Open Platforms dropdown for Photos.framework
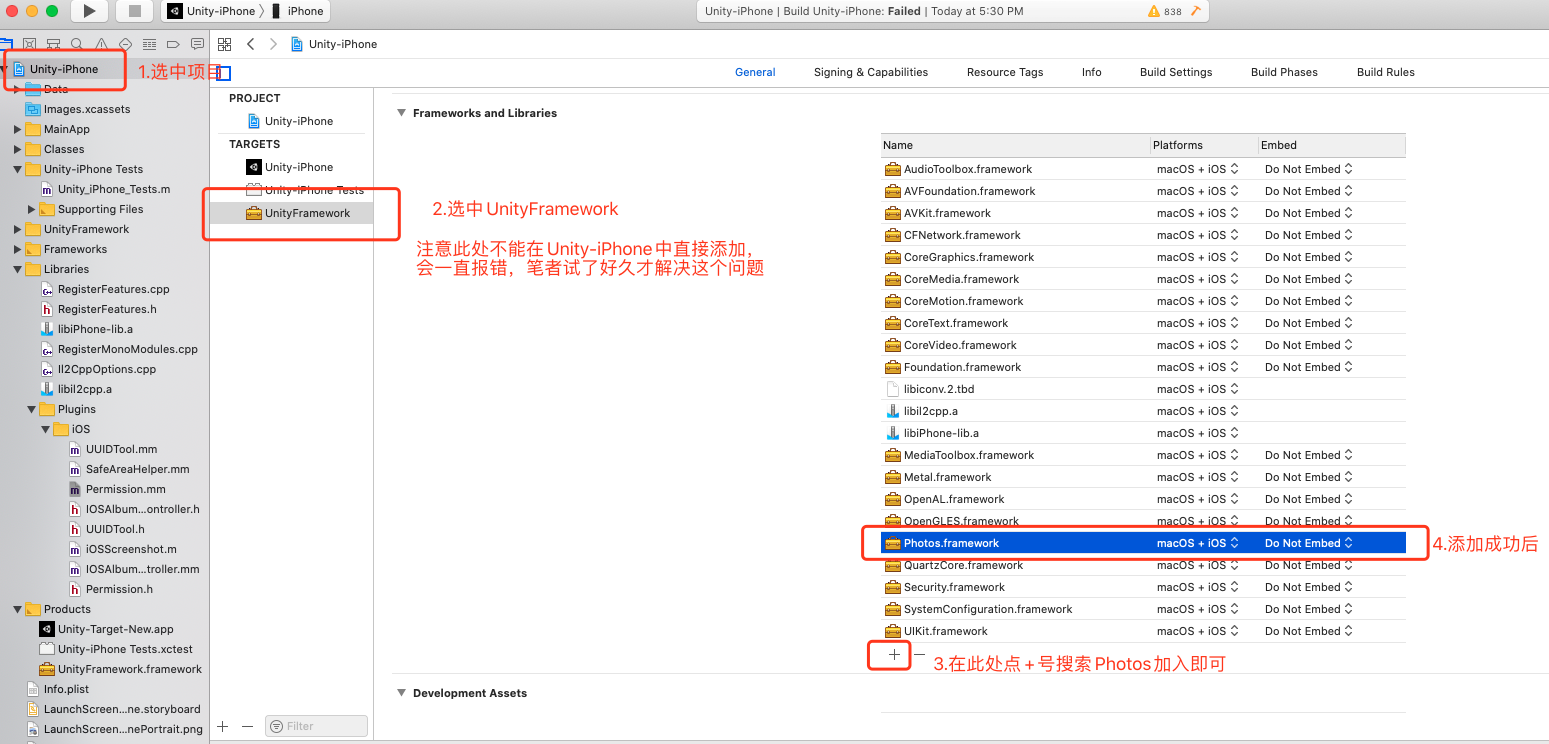Viewport: 1549px width, 744px height. click(1198, 543)
